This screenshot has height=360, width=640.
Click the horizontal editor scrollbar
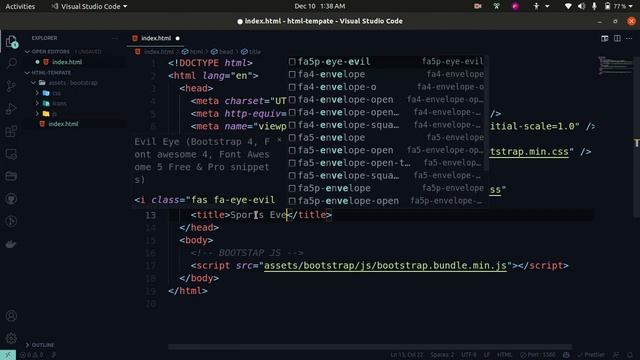[370, 347]
